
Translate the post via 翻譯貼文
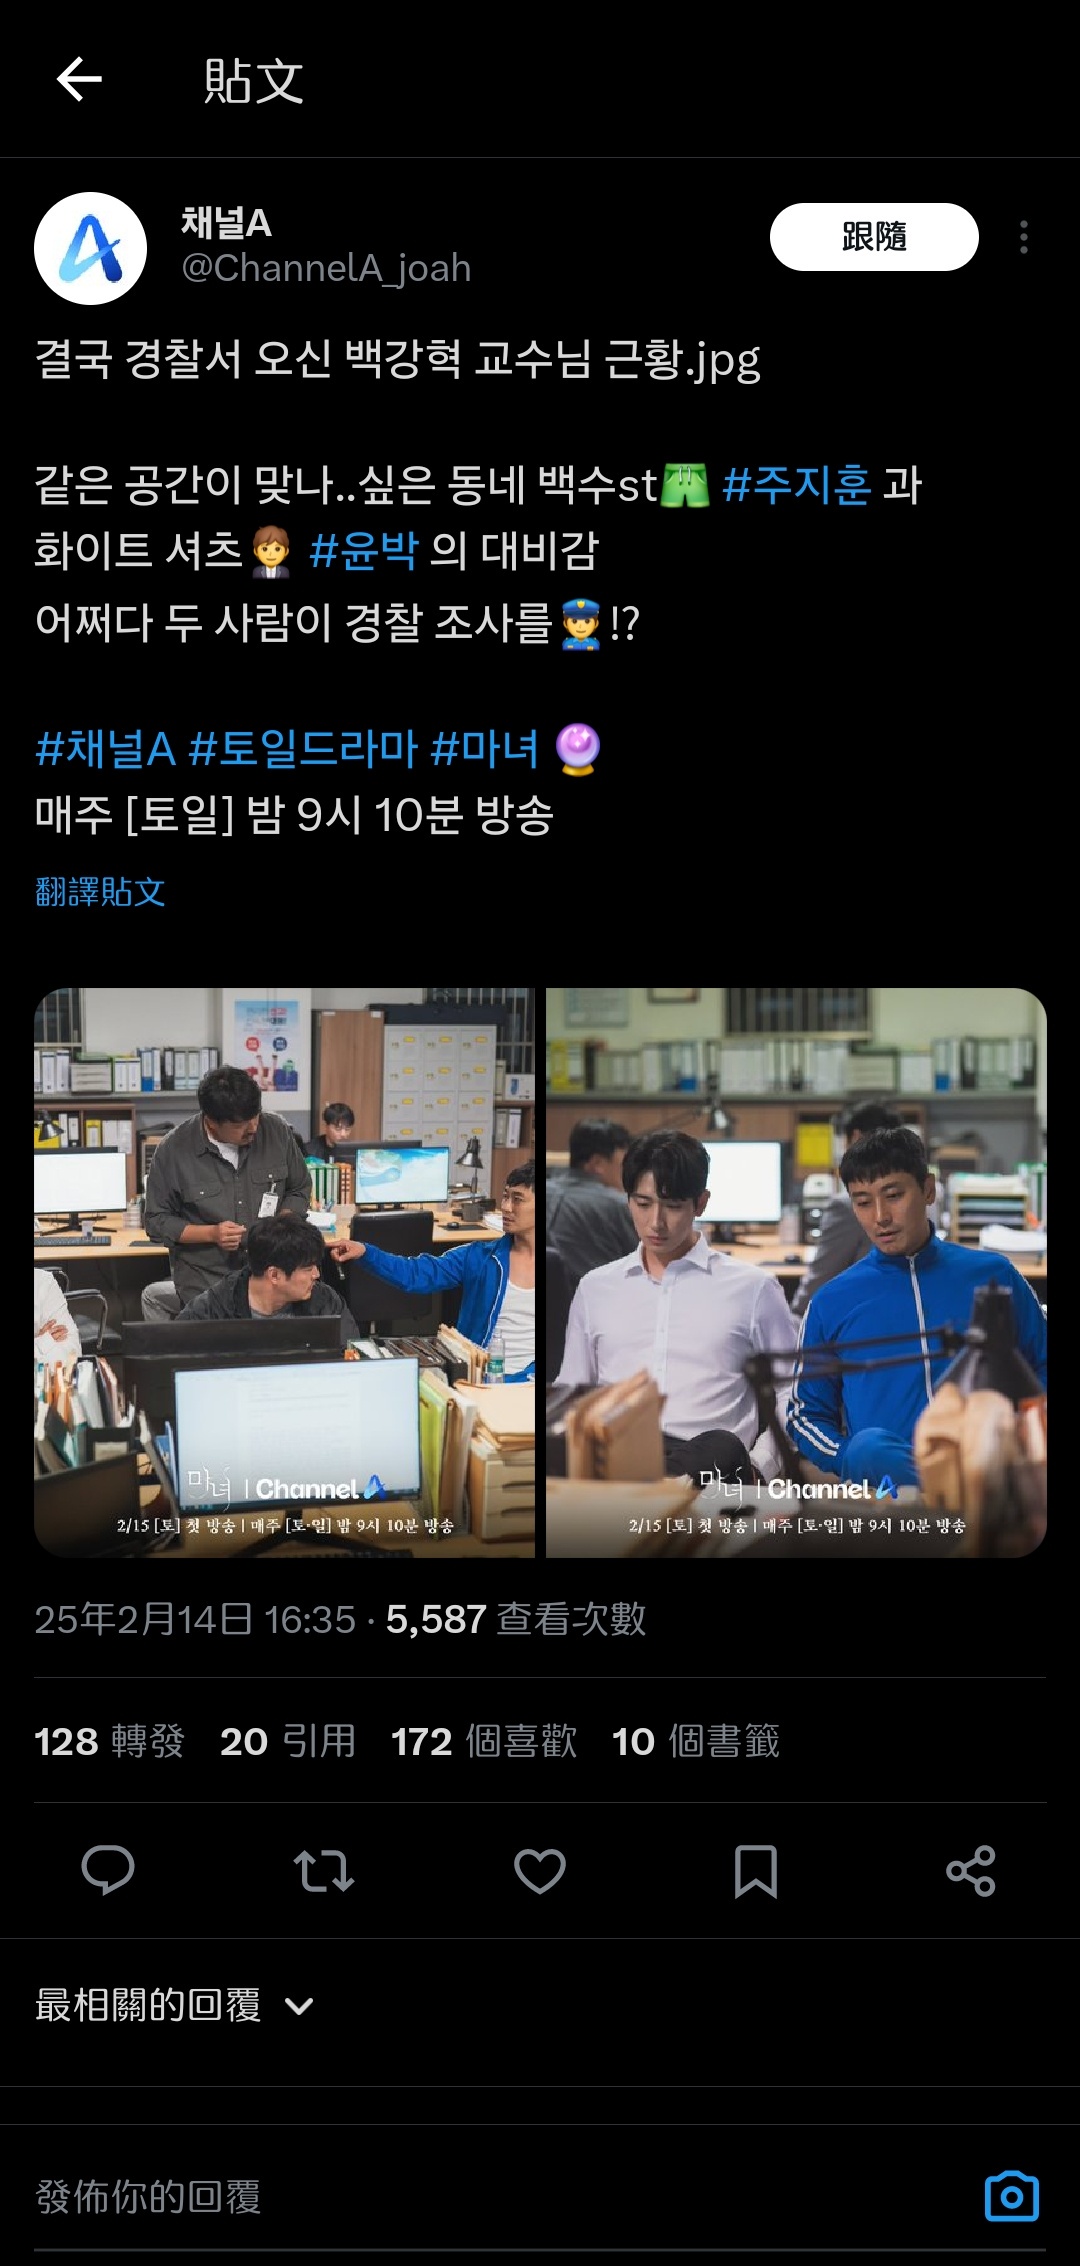[x=100, y=891]
